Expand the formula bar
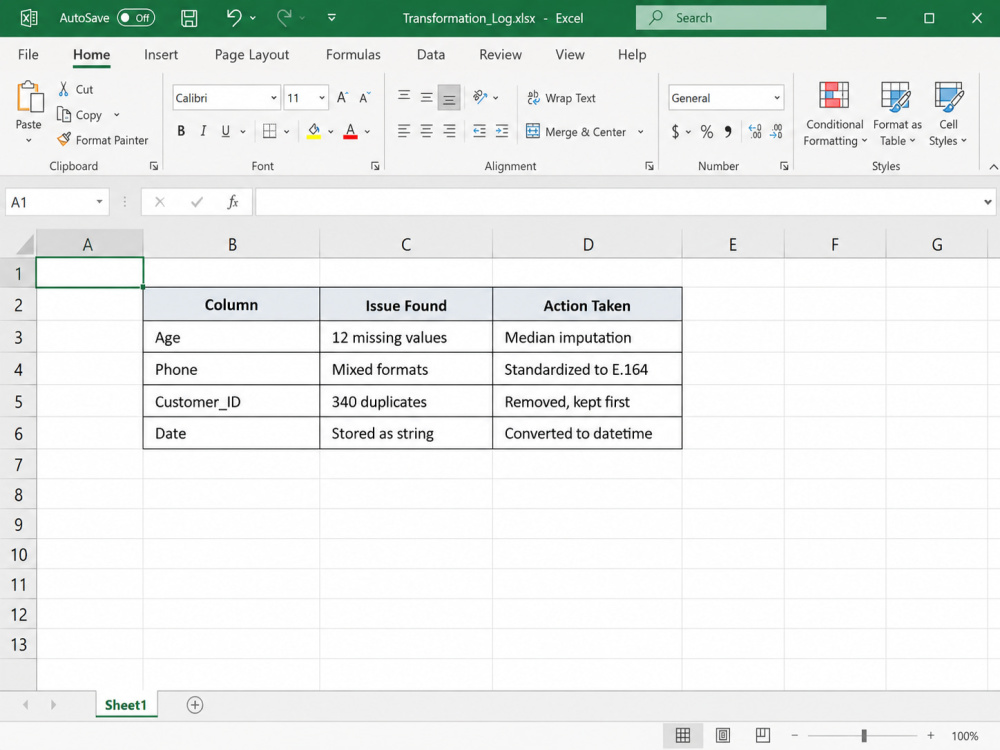This screenshot has width=1000, height=750. tap(987, 202)
